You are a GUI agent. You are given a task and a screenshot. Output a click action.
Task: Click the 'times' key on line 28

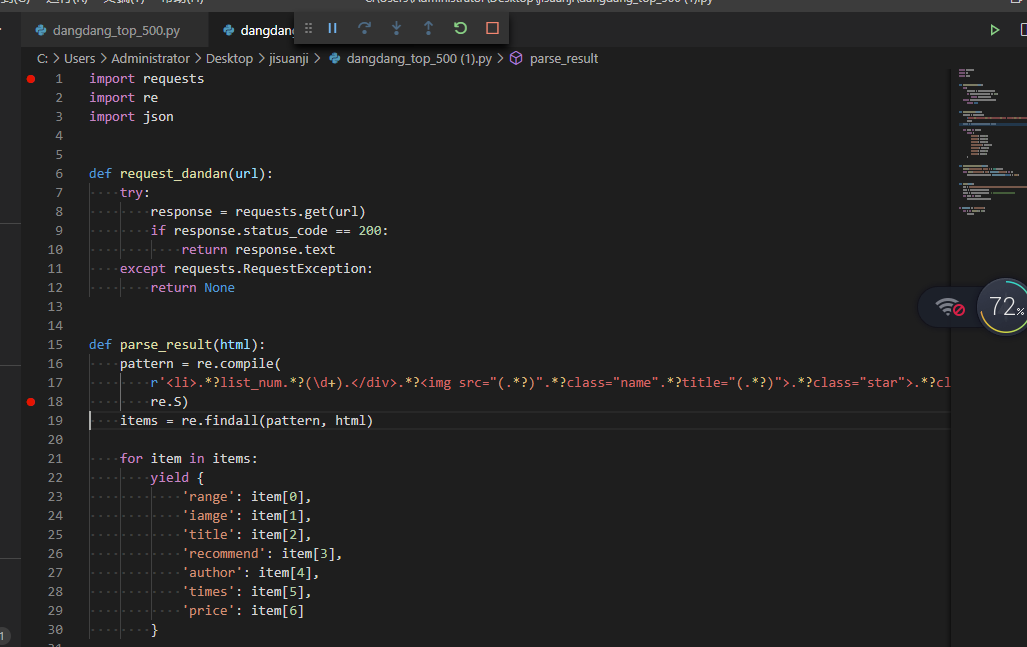[x=208, y=591]
